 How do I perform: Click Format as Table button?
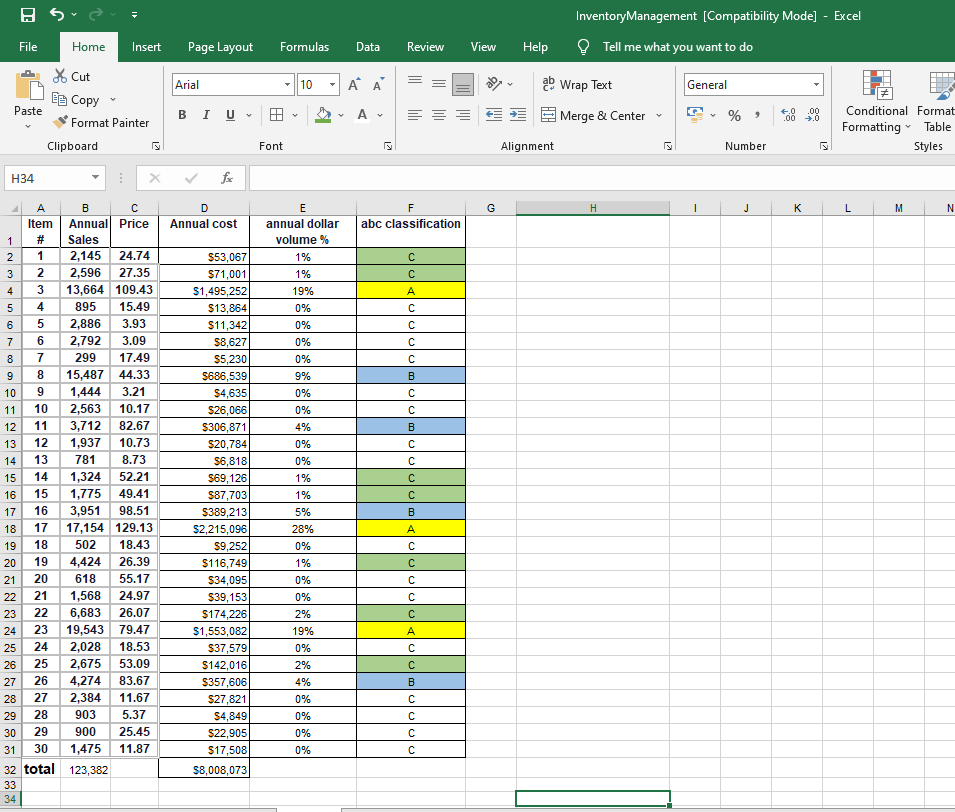[936, 101]
